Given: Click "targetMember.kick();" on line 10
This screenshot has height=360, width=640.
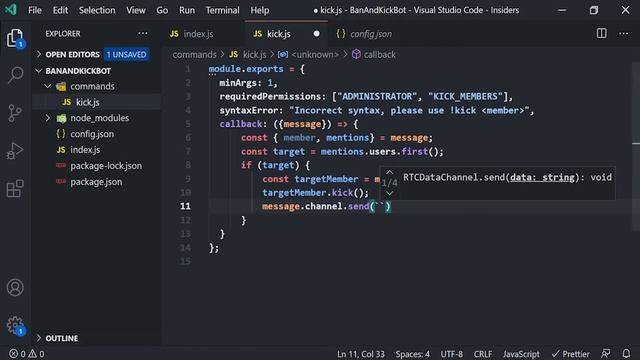Looking at the screenshot, I should click(315, 193).
